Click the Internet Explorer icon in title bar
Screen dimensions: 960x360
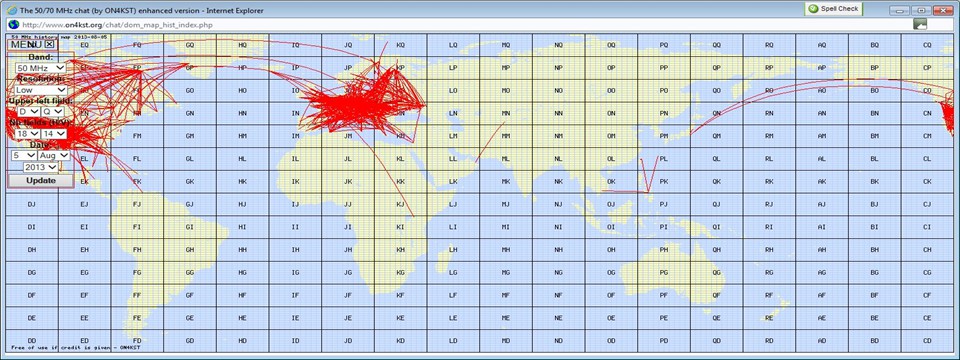[x=12, y=9]
